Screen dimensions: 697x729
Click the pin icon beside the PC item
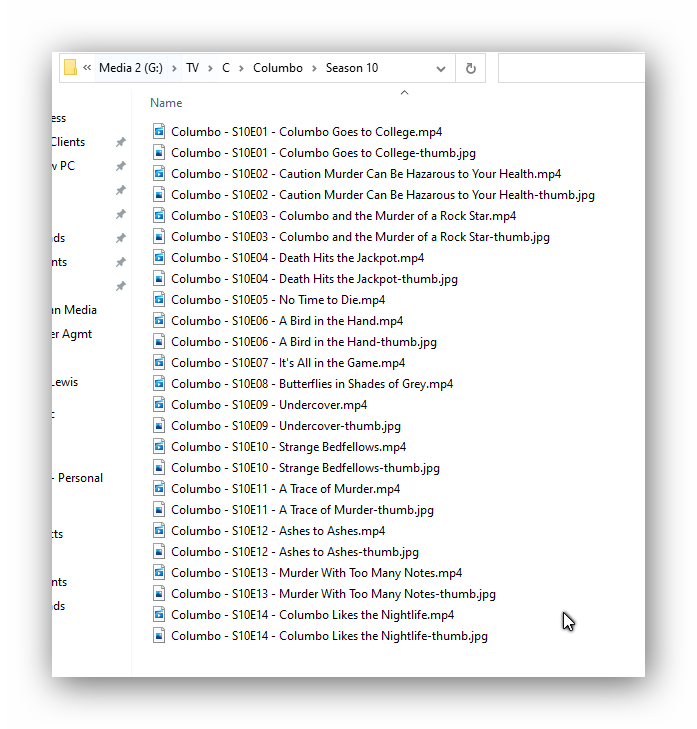[120, 166]
